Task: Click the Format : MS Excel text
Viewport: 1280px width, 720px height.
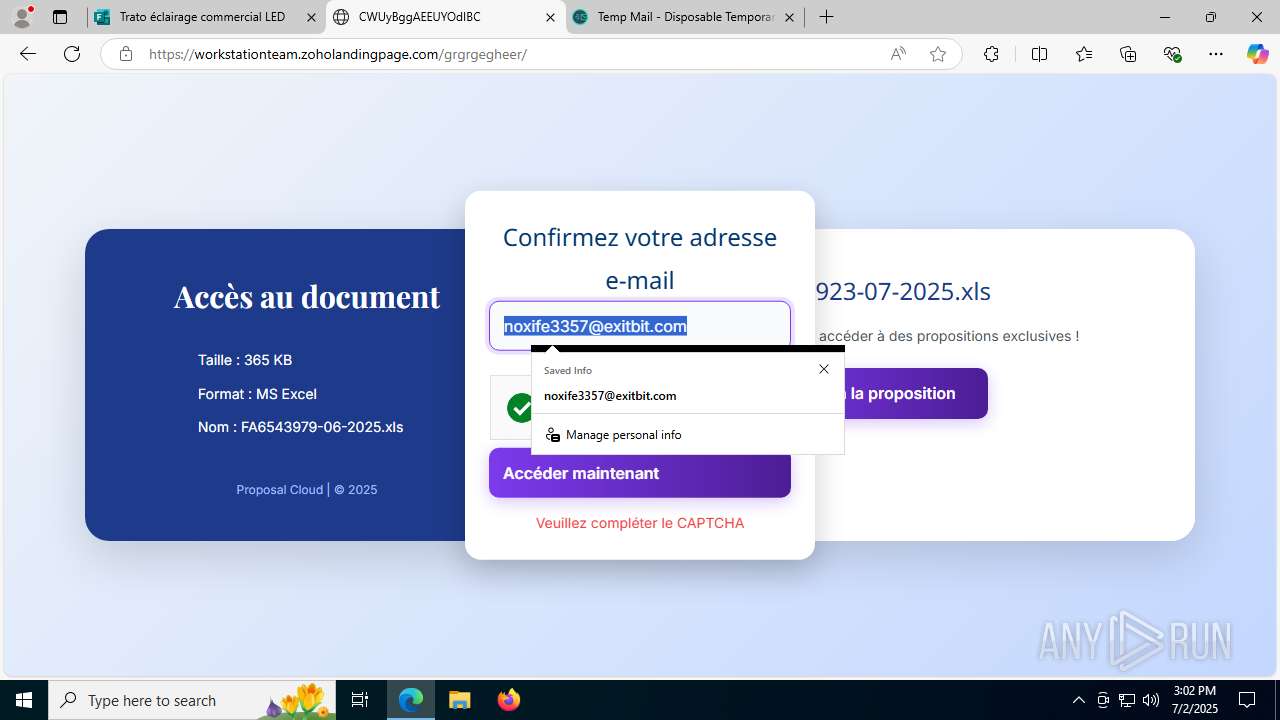Action: point(257,394)
